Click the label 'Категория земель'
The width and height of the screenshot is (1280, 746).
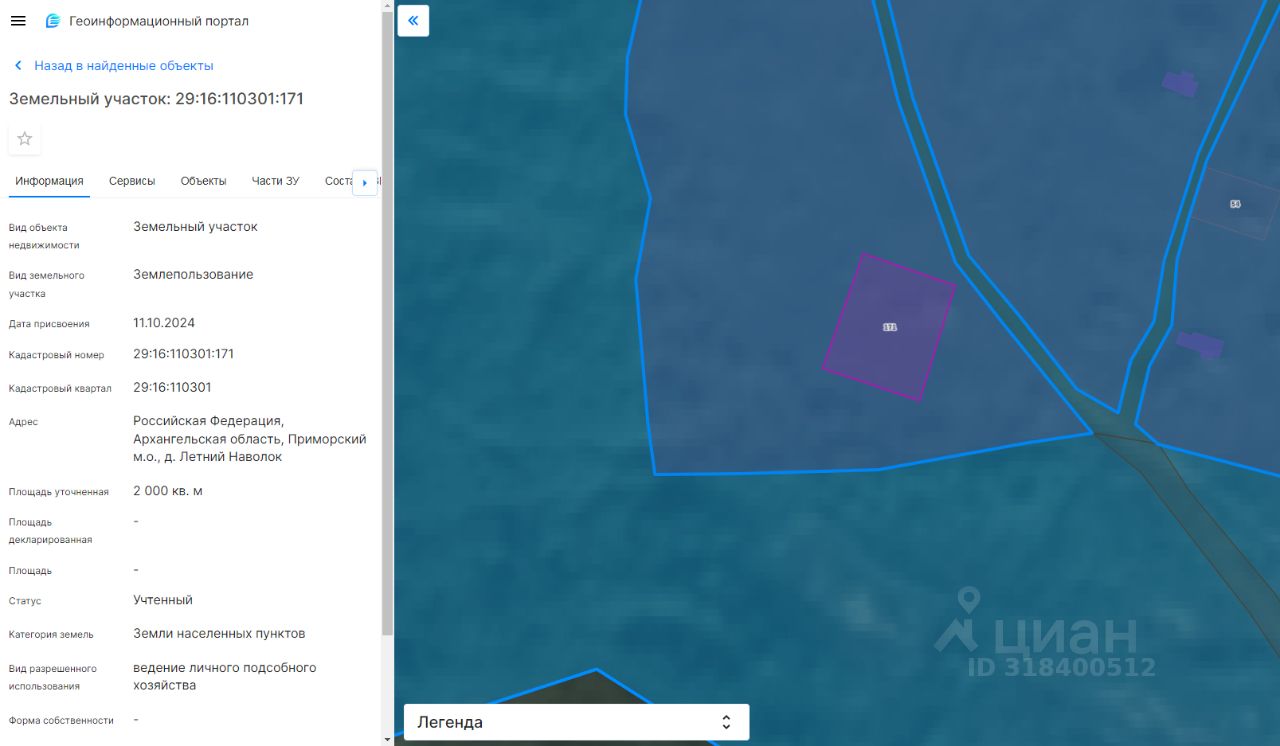coord(51,635)
